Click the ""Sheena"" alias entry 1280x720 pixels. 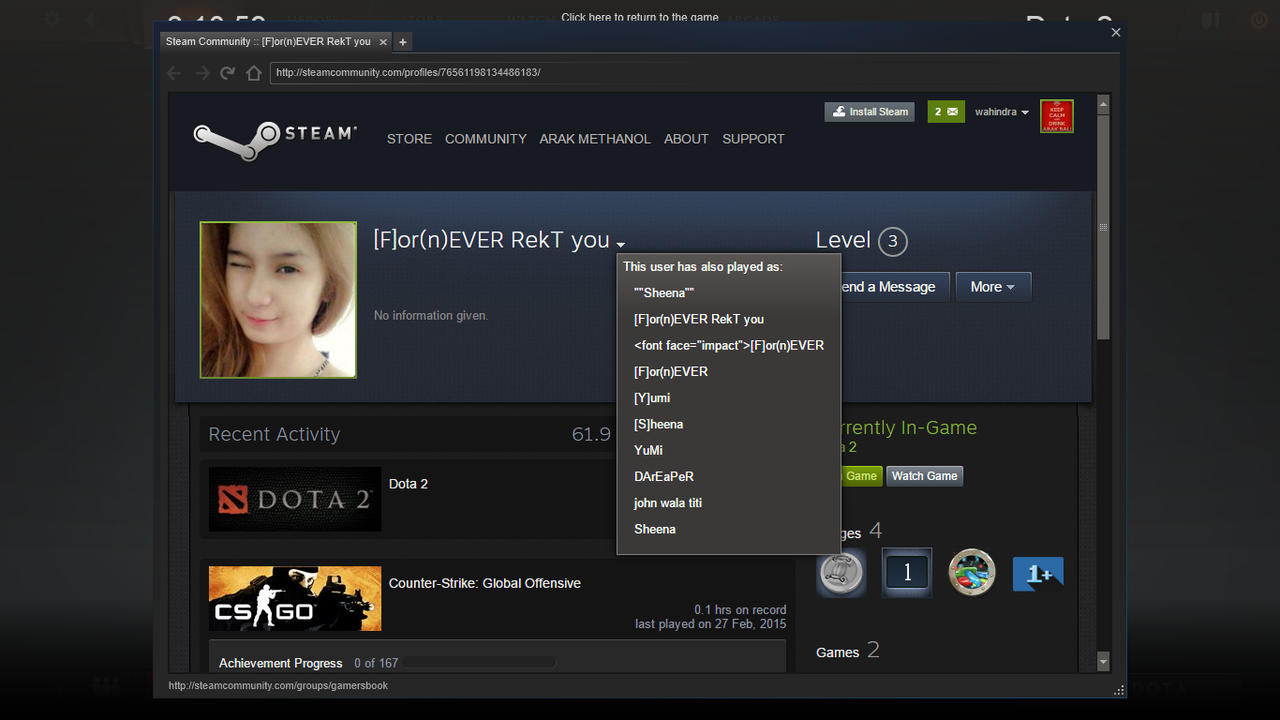click(664, 293)
